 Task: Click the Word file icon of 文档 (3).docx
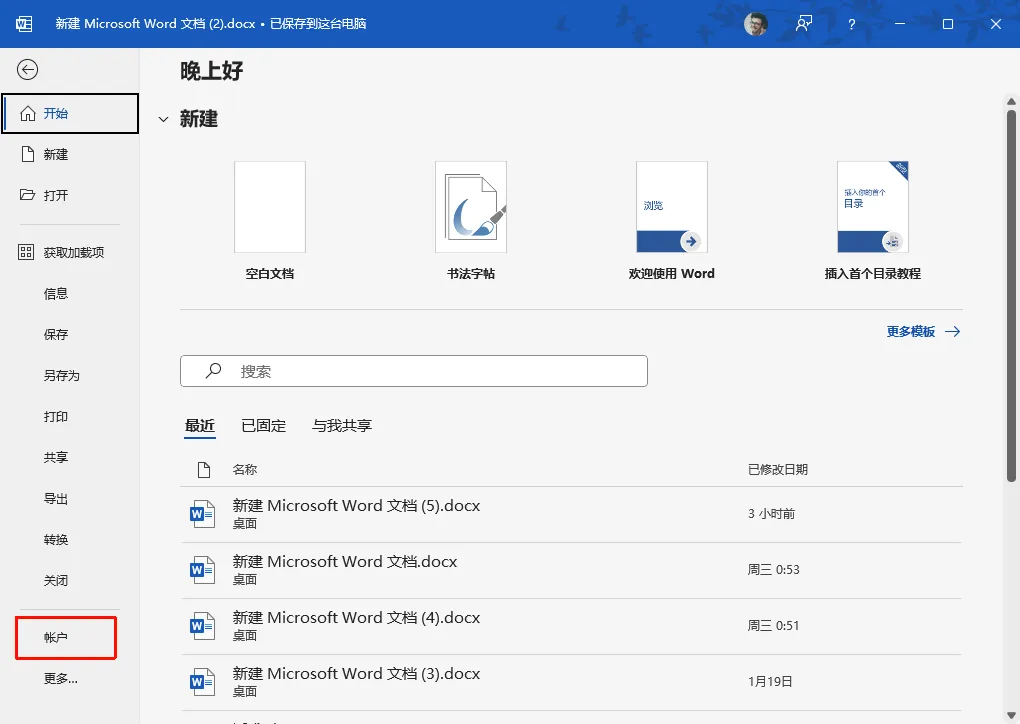(202, 682)
